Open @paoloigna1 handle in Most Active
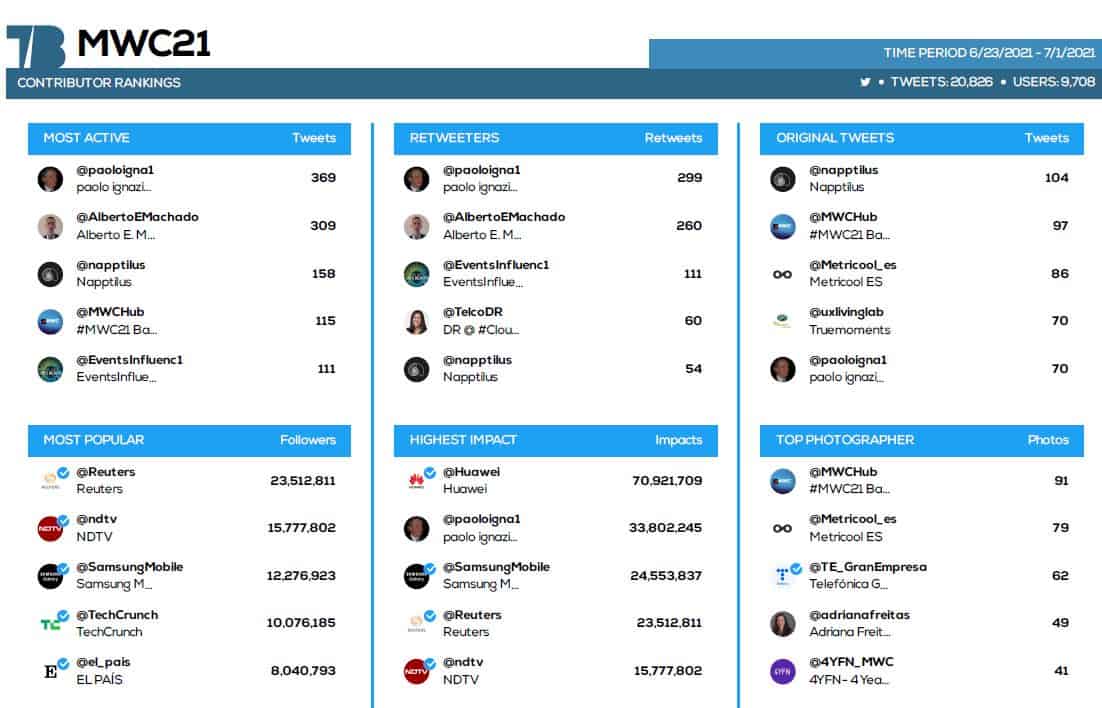 pyautogui.click(x=115, y=170)
